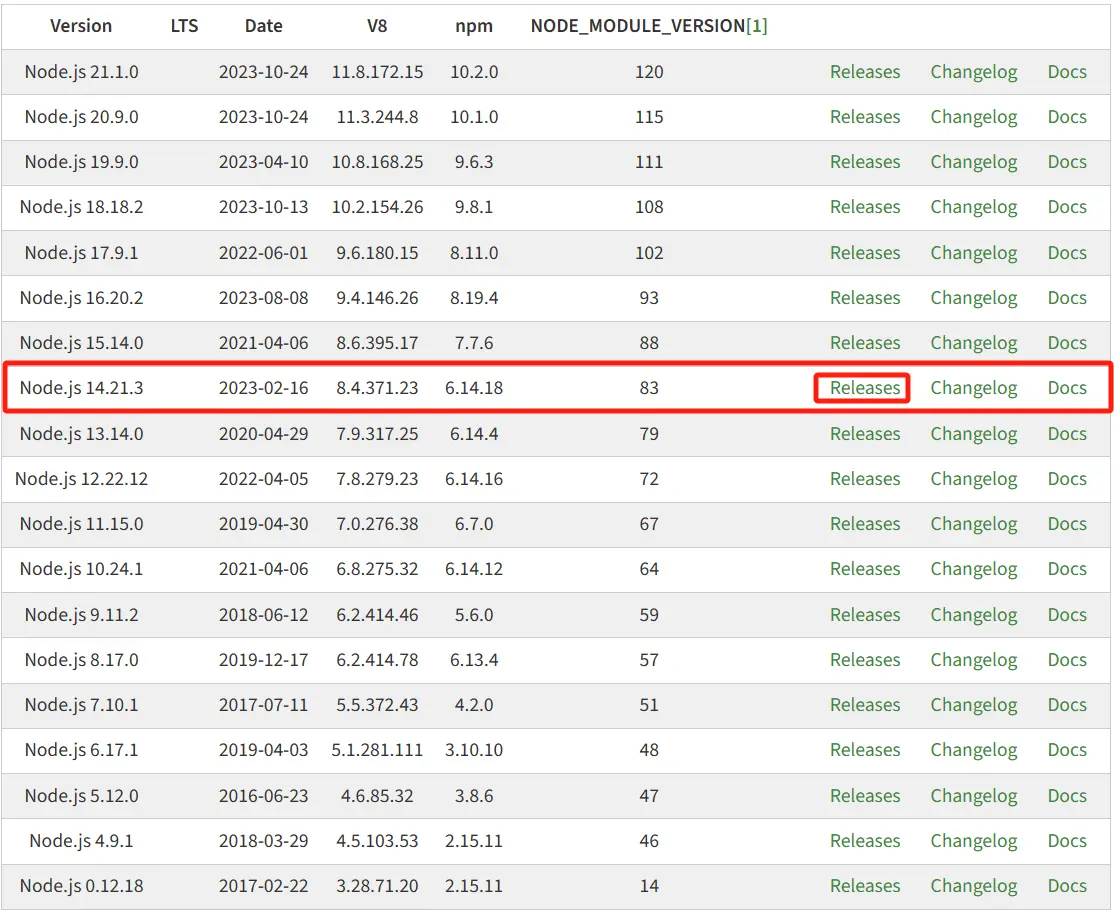Open Changelog for Node.js 16.20.2
This screenshot has height=910, width=1114.
pos(973,298)
